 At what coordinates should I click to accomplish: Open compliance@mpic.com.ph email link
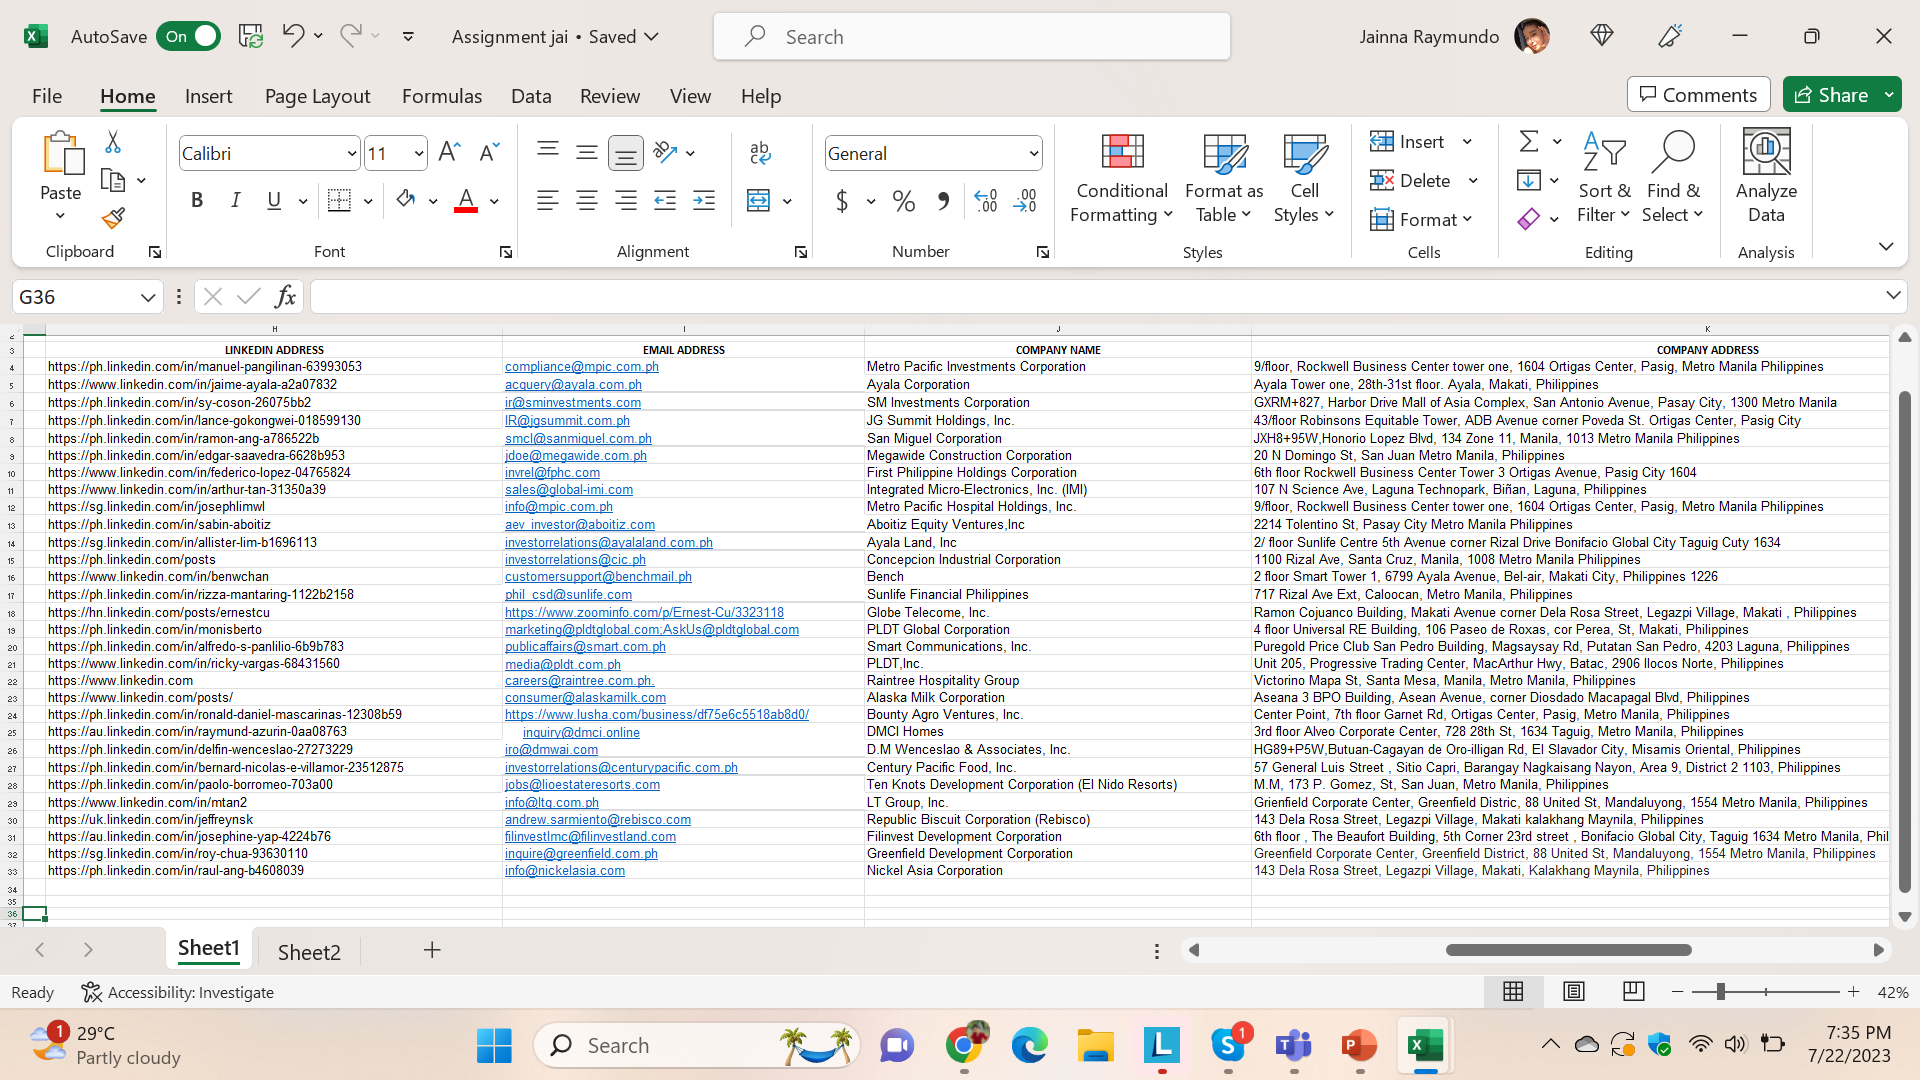[x=581, y=367]
